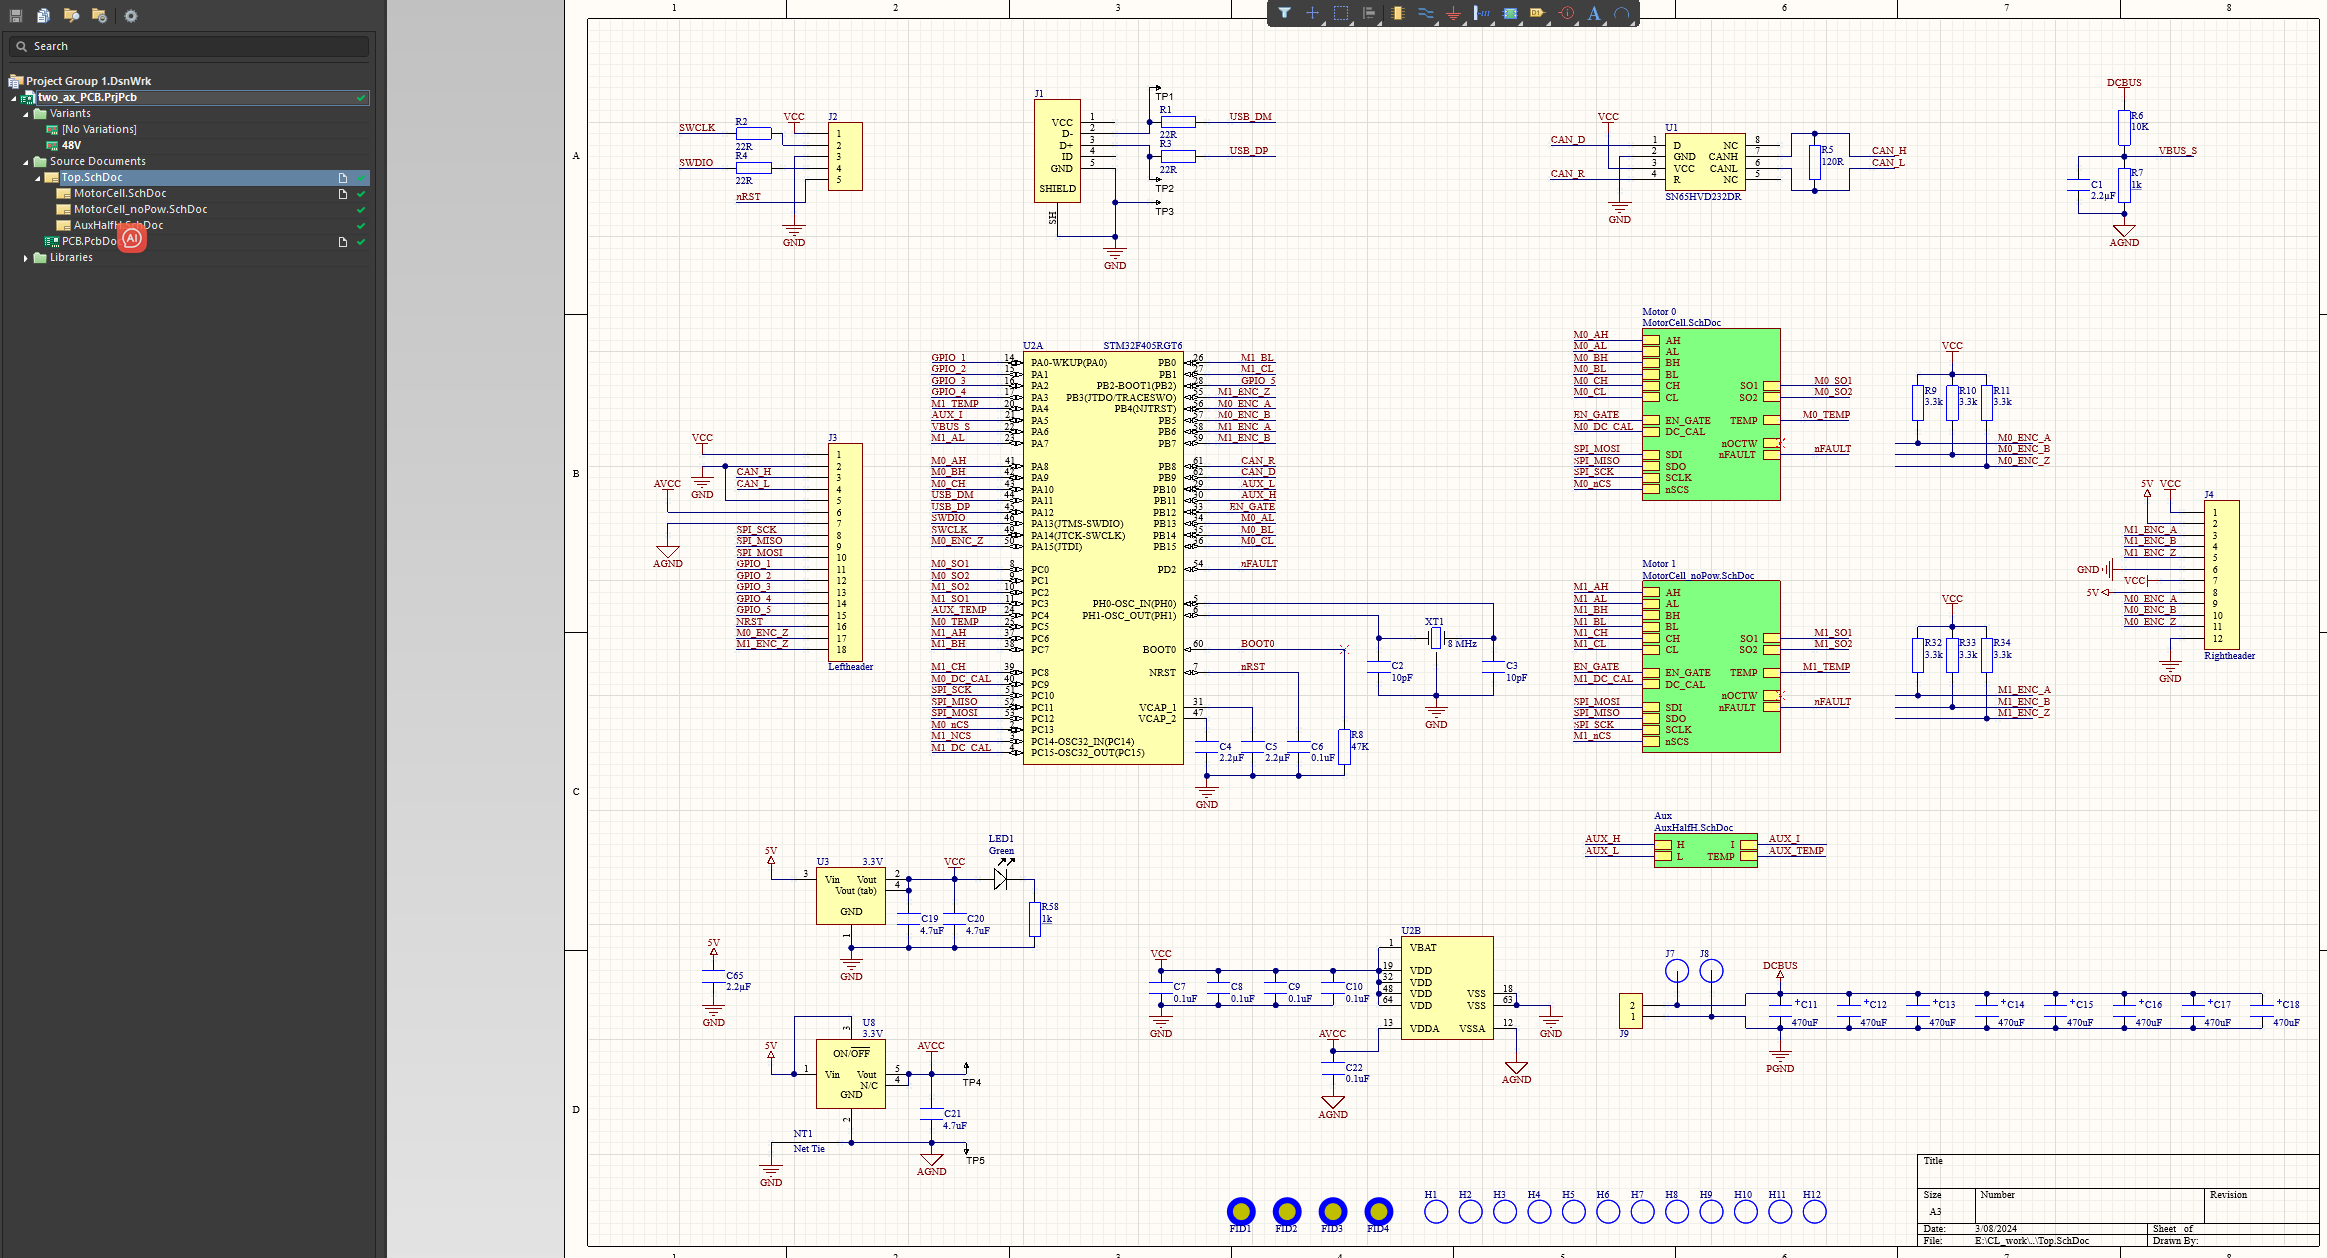Select the Aux AuxHalfH.SchDoc sheet symbol

click(1705, 850)
